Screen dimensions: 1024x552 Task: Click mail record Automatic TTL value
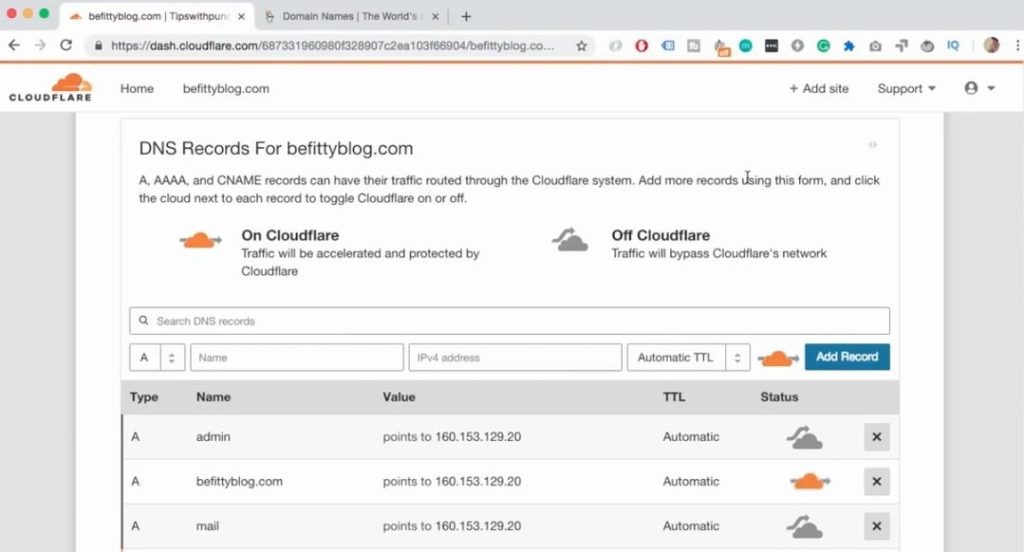pyautogui.click(x=691, y=526)
